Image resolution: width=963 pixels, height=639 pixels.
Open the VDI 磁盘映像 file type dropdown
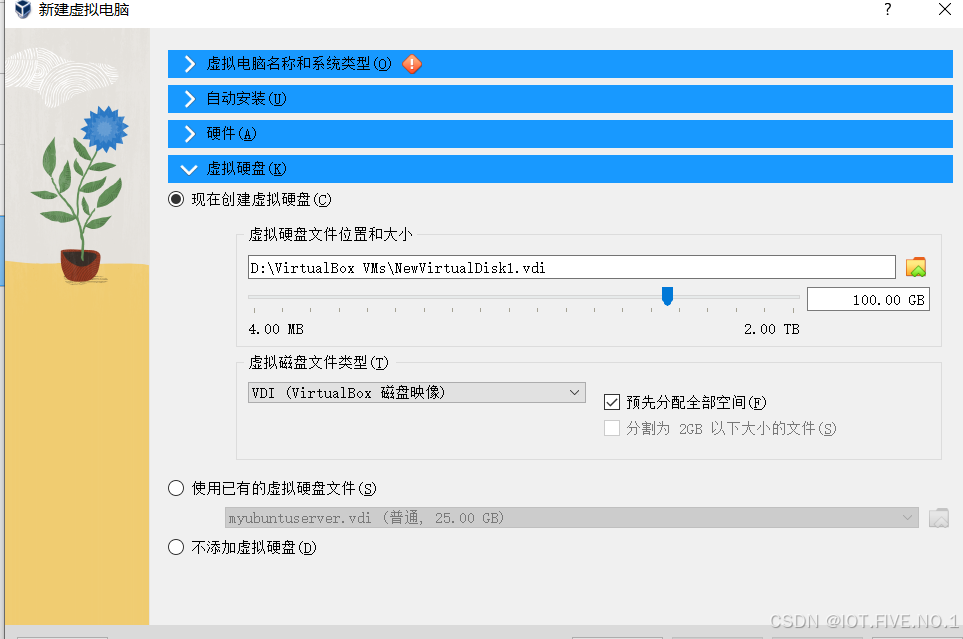point(416,393)
